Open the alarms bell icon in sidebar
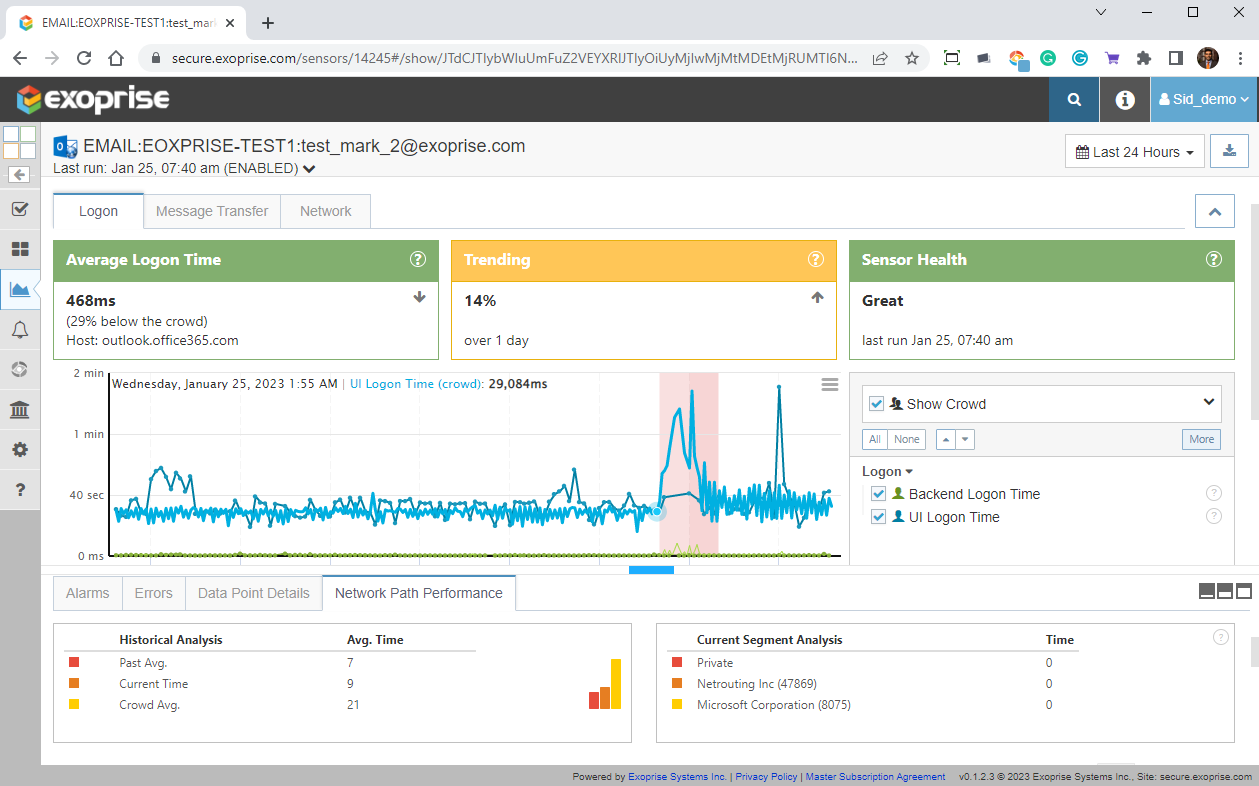The width and height of the screenshot is (1259, 786). coord(19,330)
